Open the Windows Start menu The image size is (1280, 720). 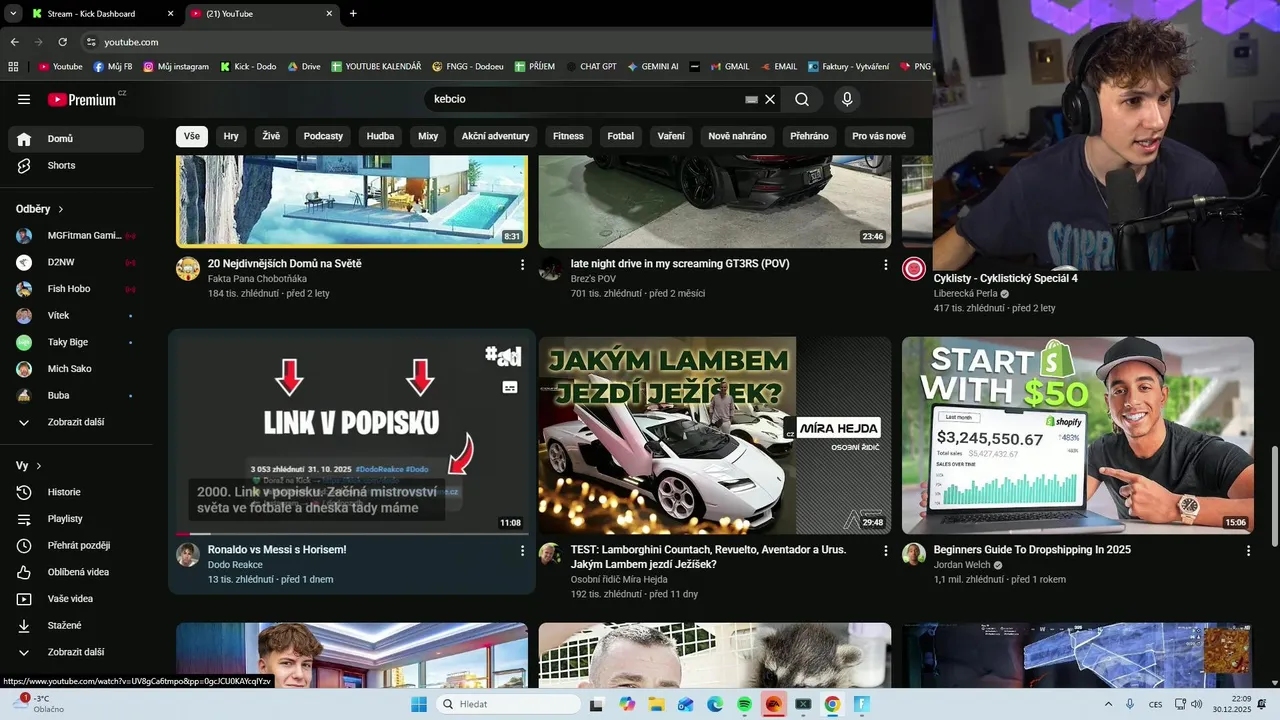418,704
